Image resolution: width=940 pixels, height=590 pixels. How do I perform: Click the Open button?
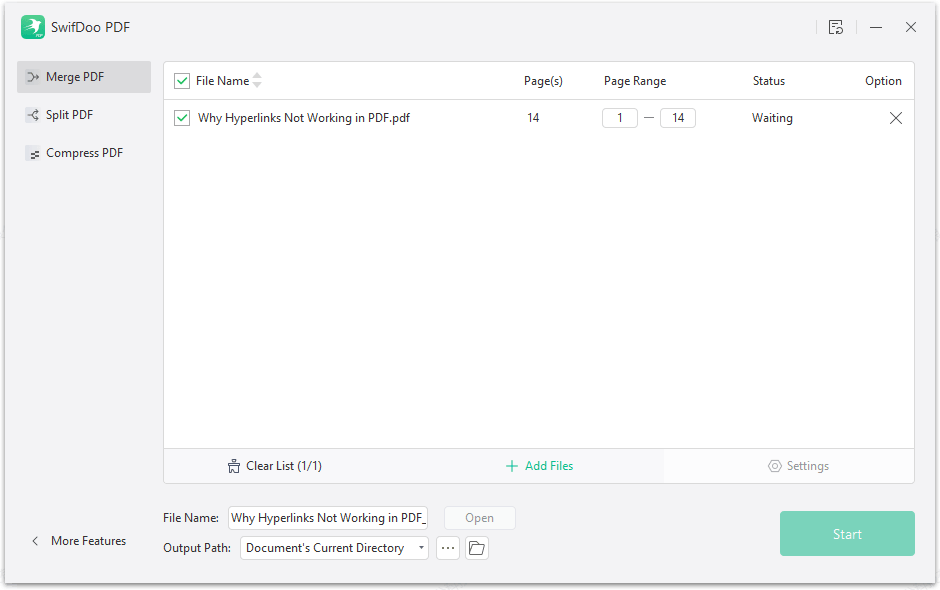[x=480, y=518]
